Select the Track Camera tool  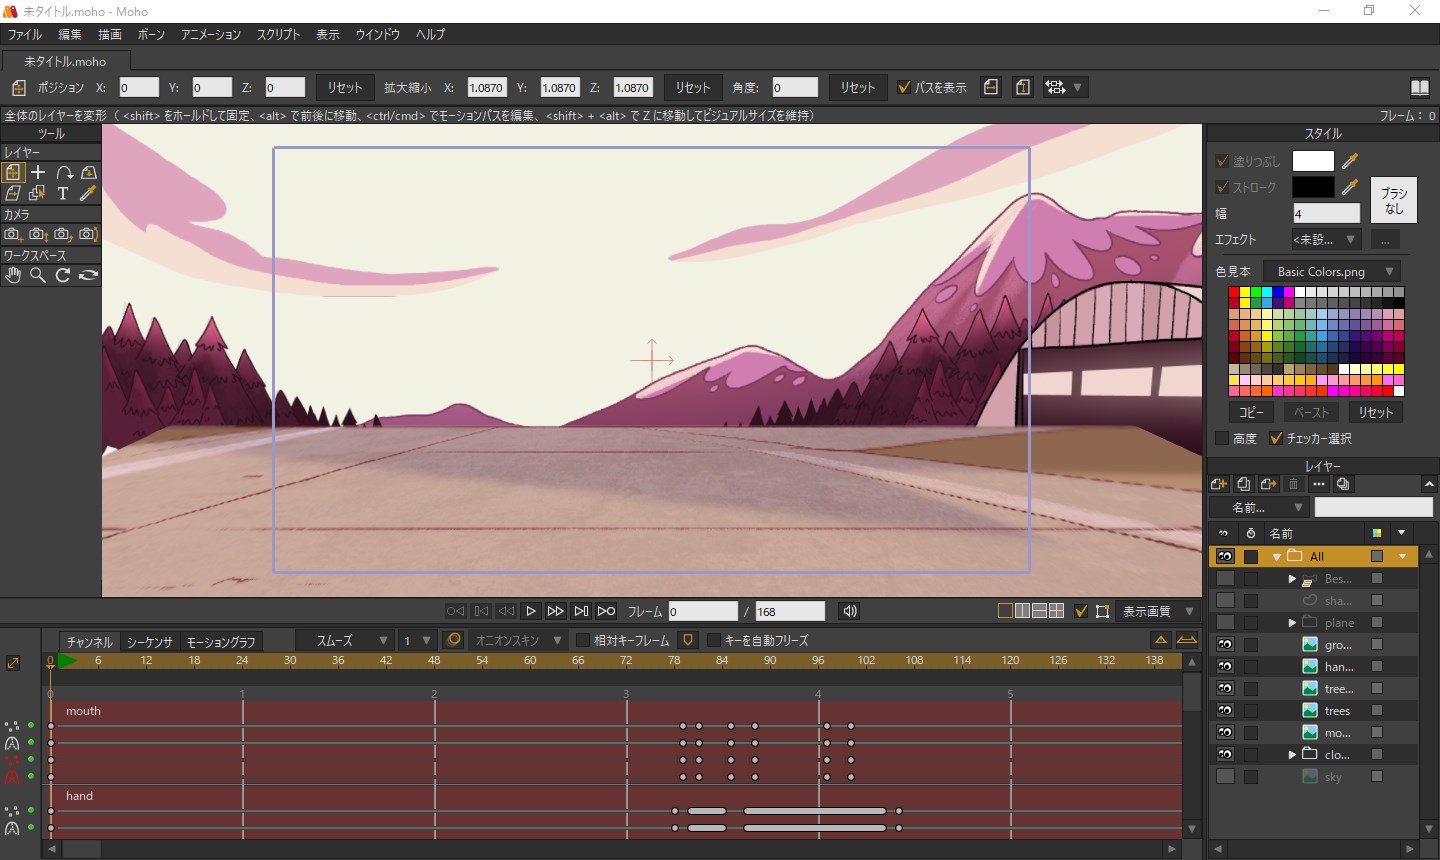[x=13, y=234]
